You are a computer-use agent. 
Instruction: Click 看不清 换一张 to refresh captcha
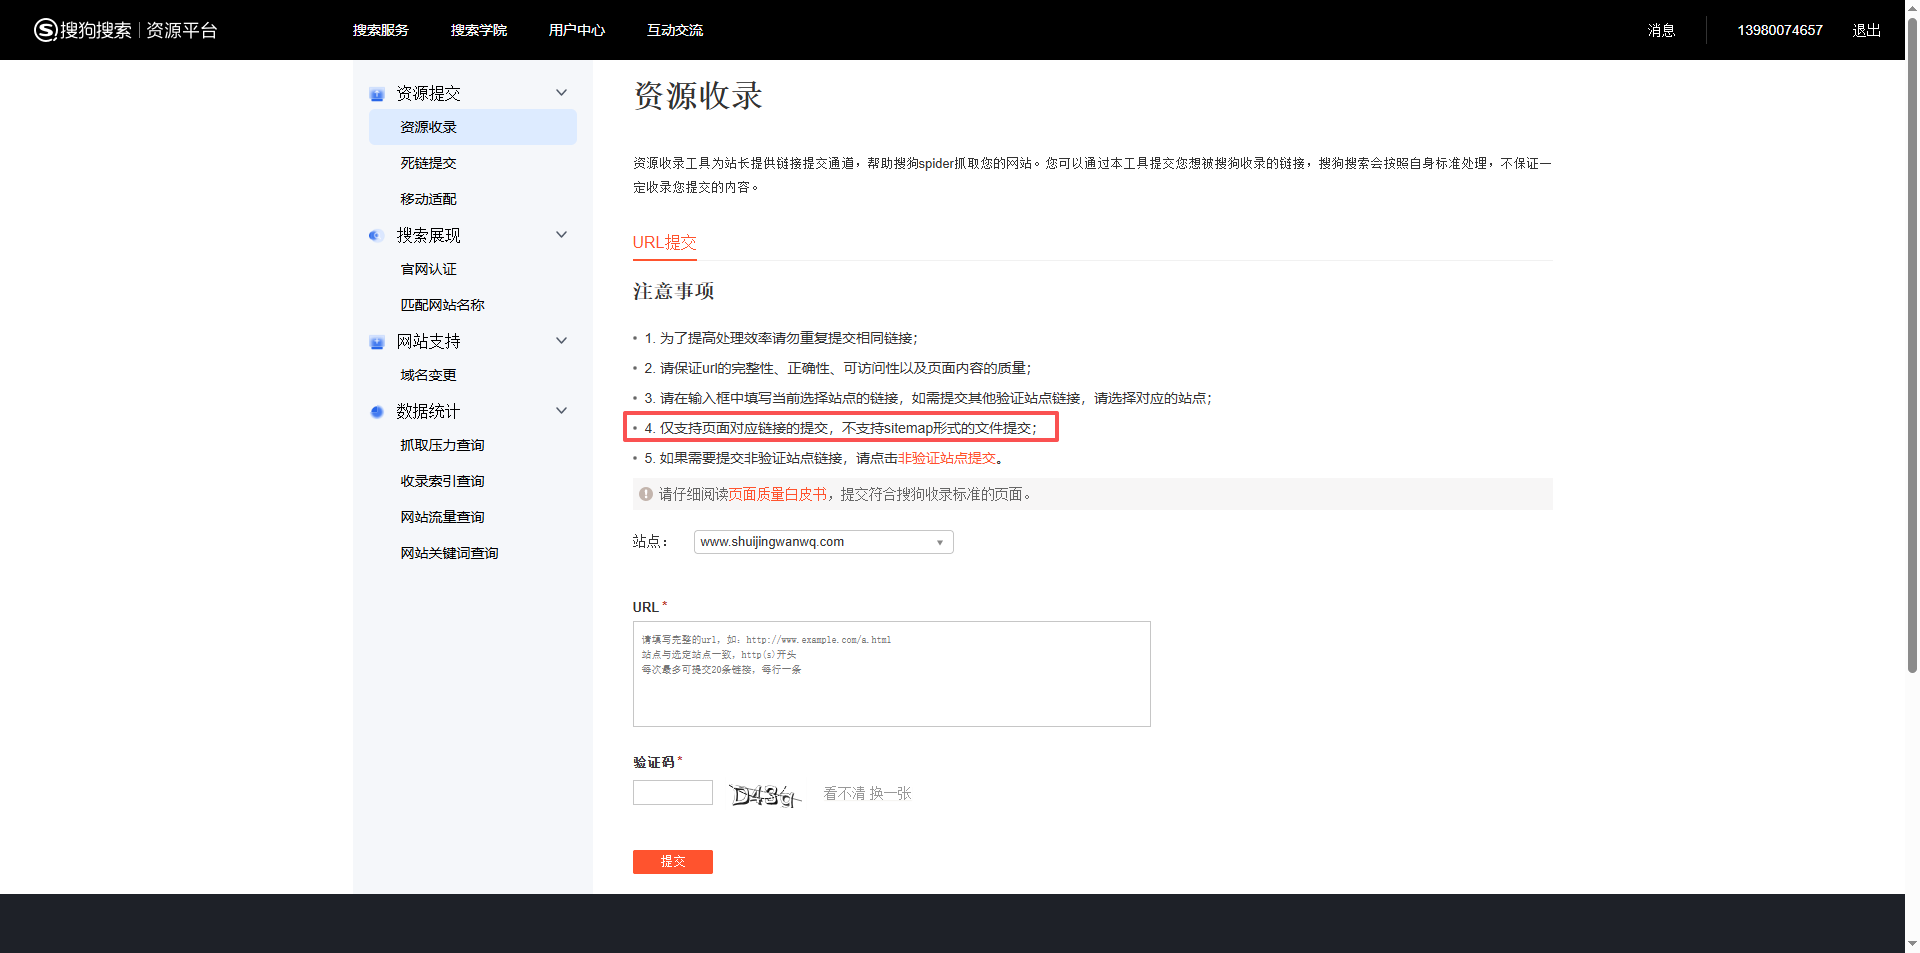(868, 794)
